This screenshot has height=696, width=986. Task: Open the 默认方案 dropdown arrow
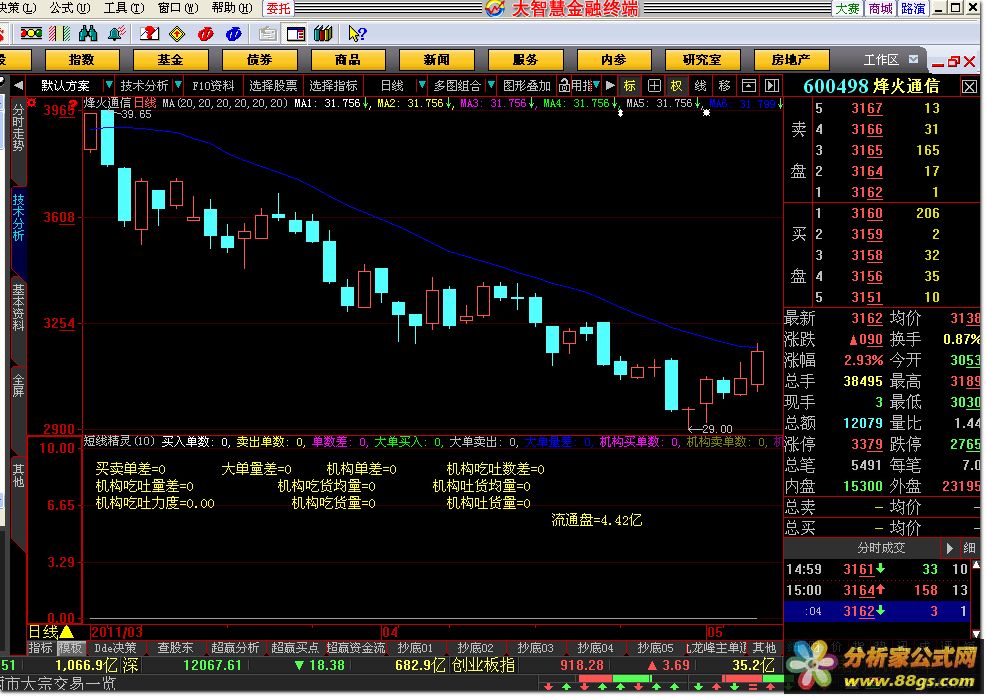coord(109,84)
